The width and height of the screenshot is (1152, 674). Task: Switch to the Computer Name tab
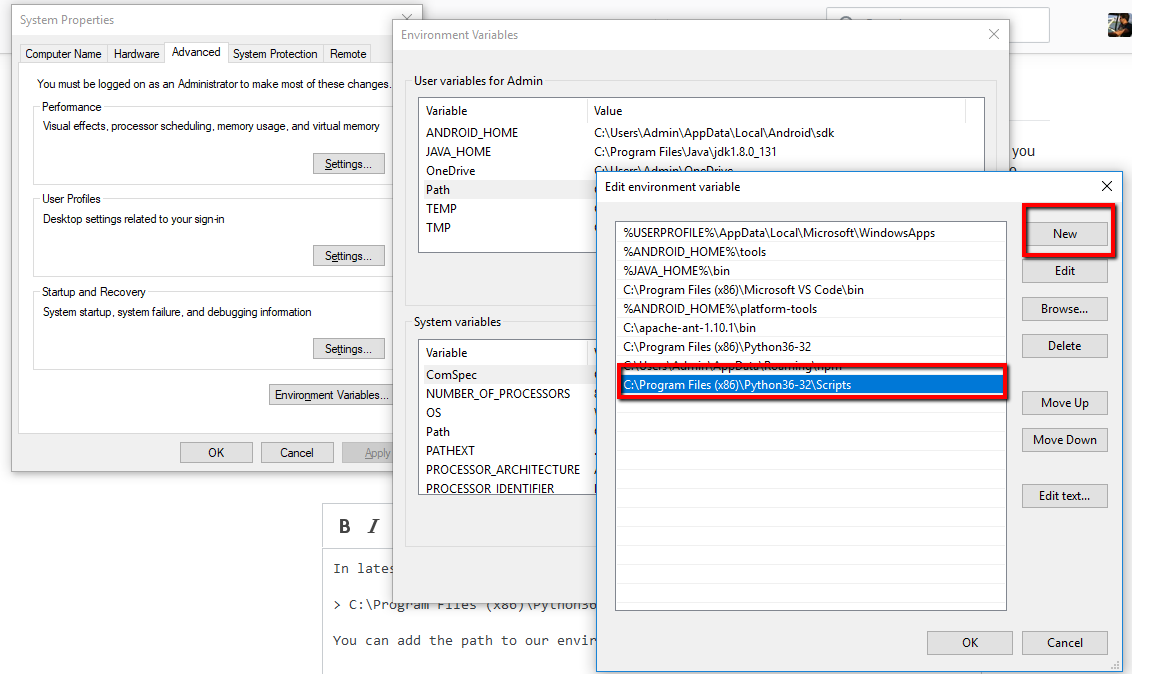click(x=63, y=54)
